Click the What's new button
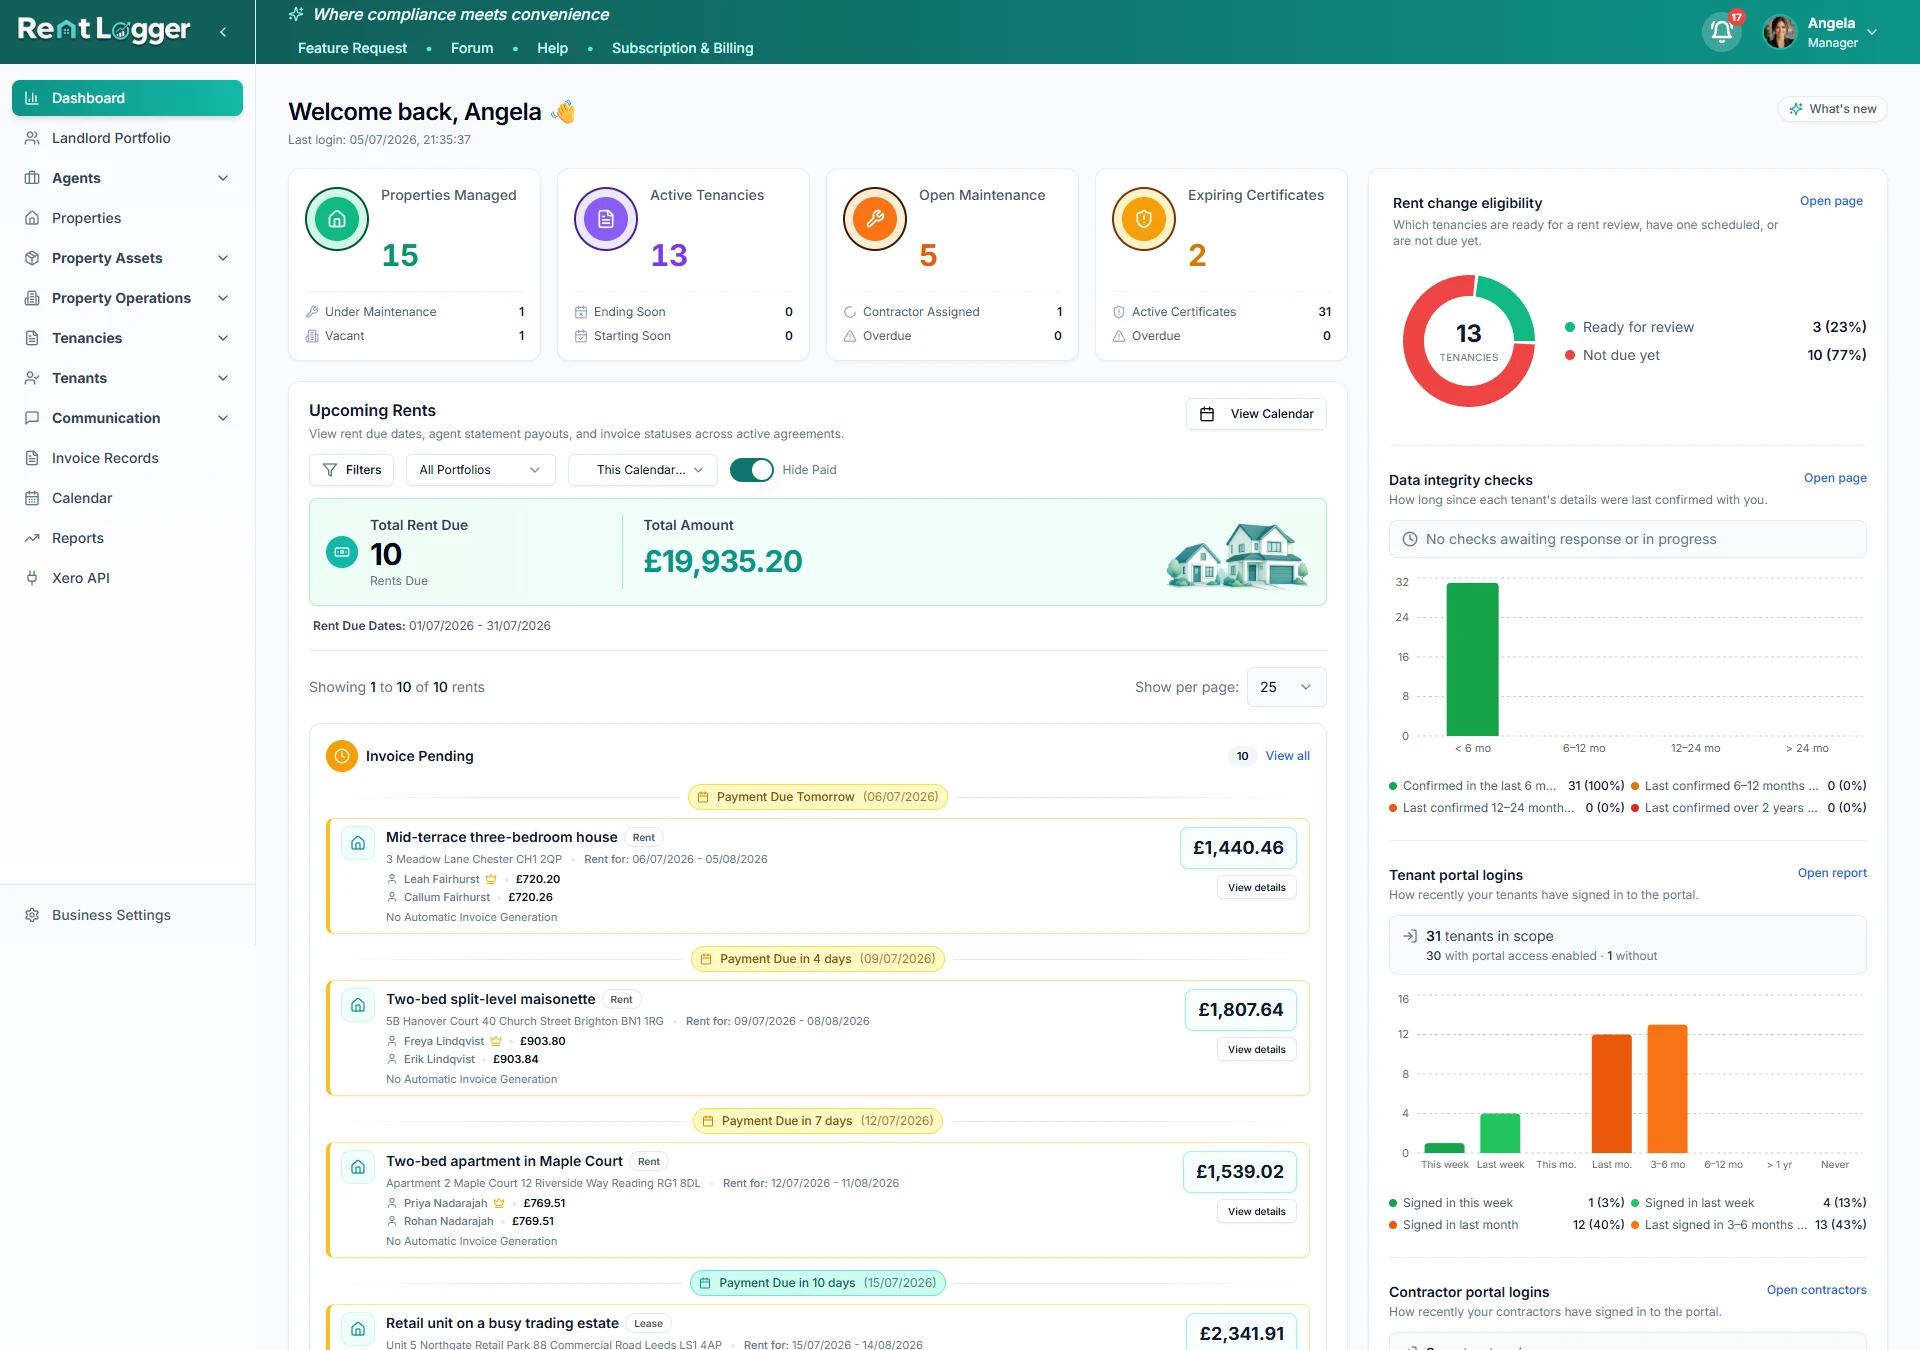 [1832, 109]
